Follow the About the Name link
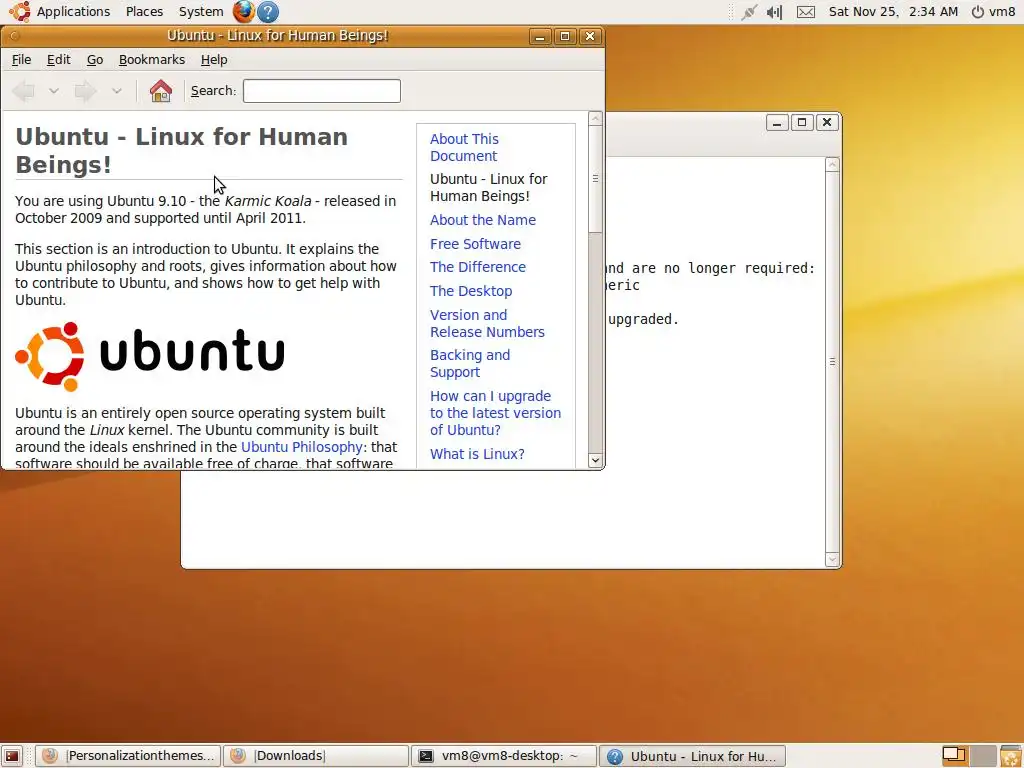Image resolution: width=1024 pixels, height=768 pixels. tap(483, 220)
